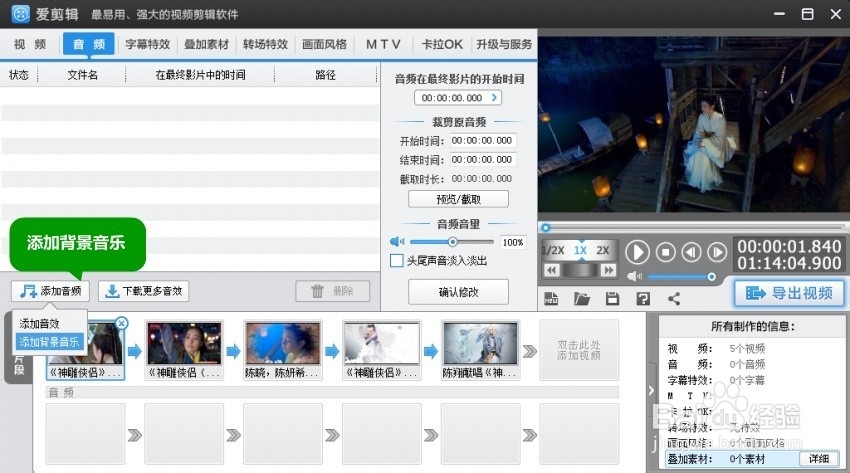The width and height of the screenshot is (850, 473).
Task: Collapse the info panel side arrow
Action: (x=652, y=390)
